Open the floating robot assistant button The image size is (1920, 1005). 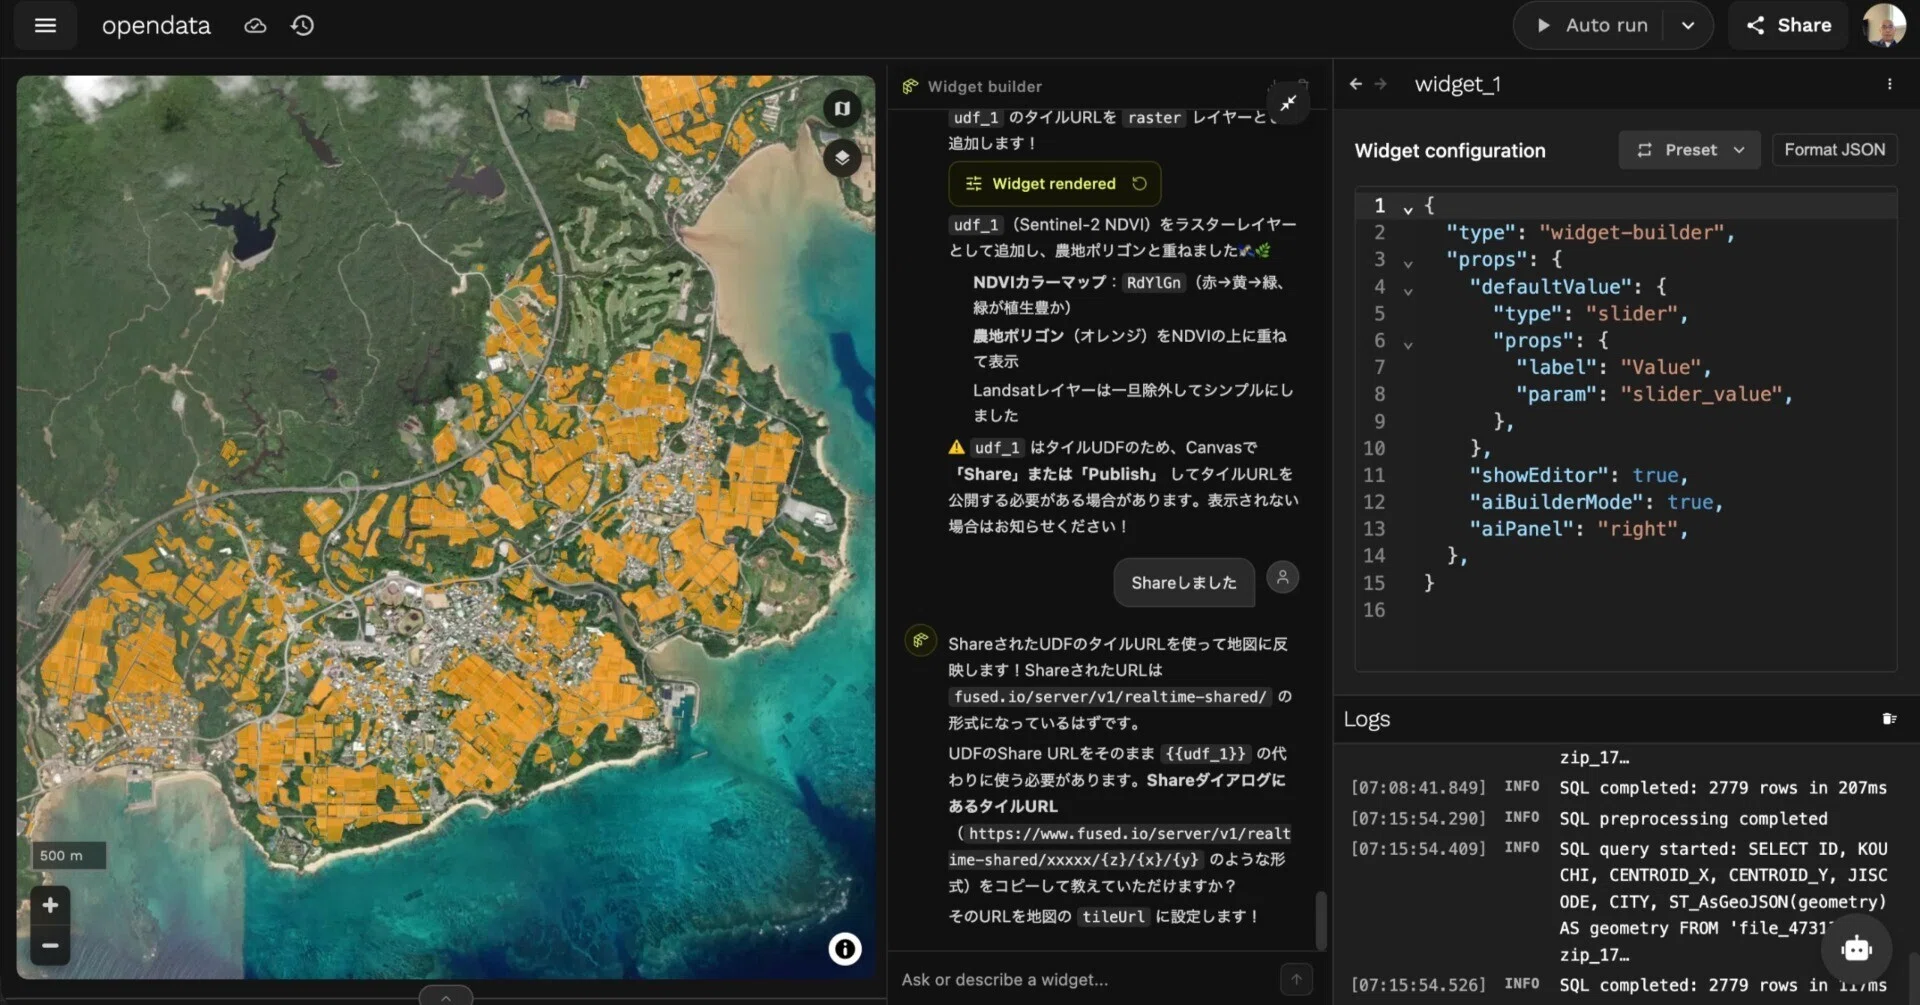click(1856, 949)
